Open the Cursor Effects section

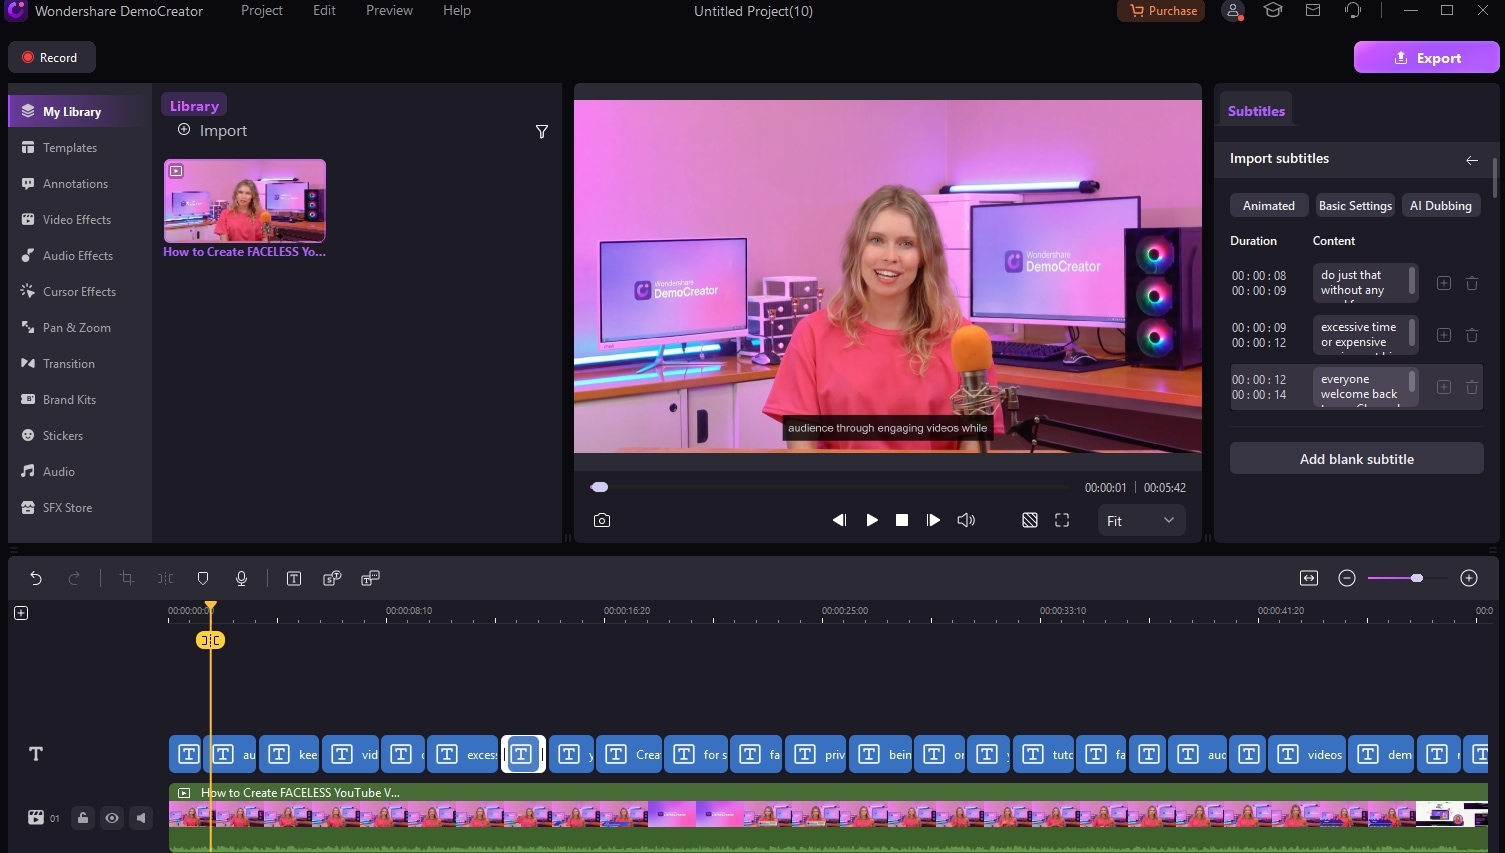(79, 292)
